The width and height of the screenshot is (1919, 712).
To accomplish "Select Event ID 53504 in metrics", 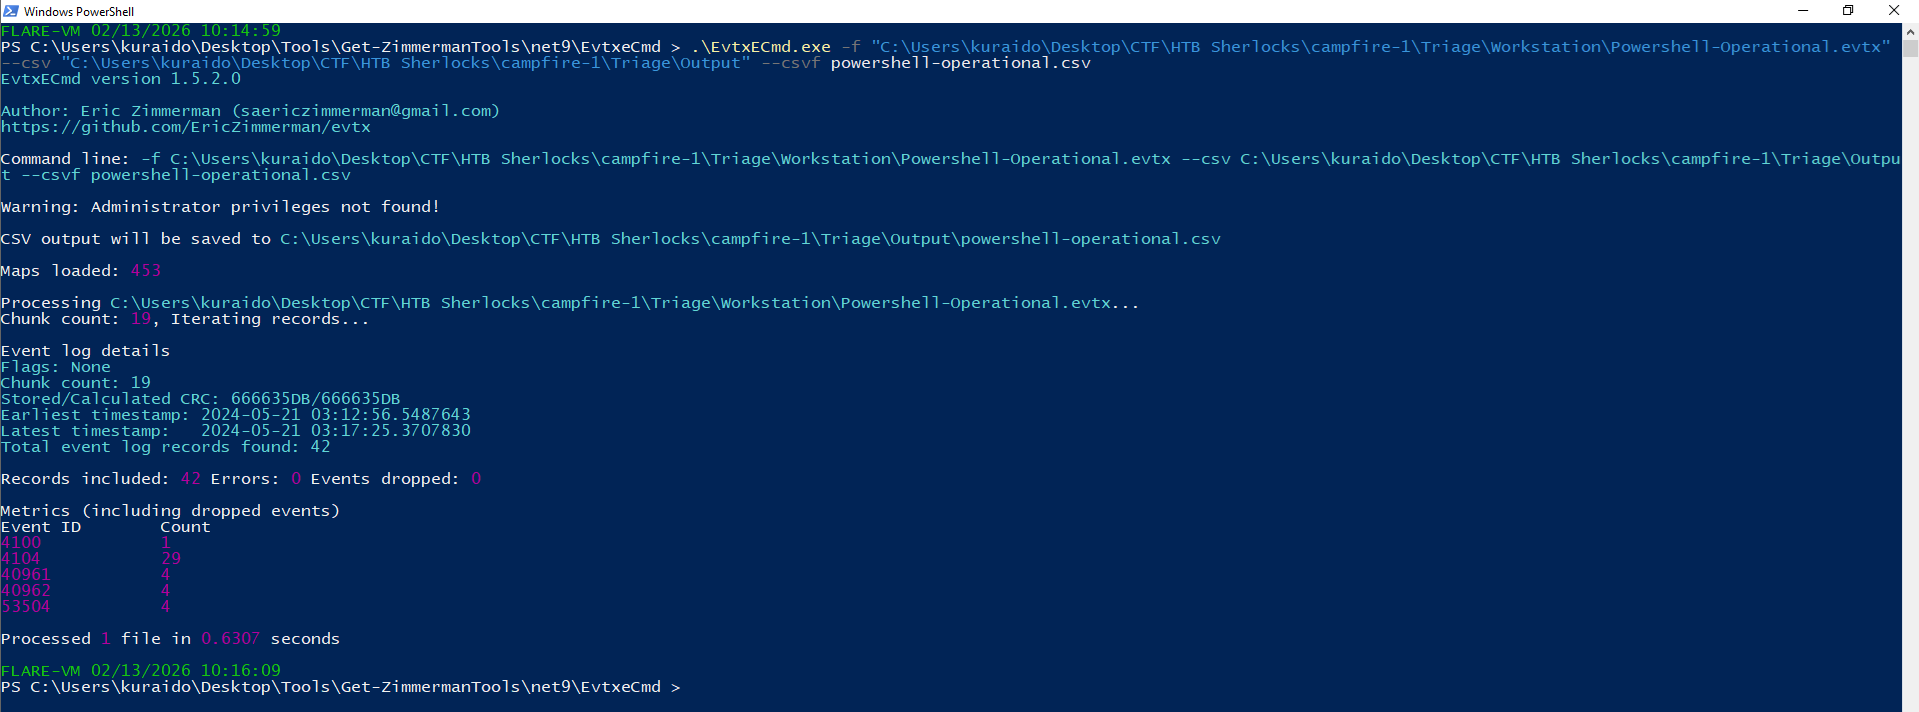I will [x=26, y=607].
